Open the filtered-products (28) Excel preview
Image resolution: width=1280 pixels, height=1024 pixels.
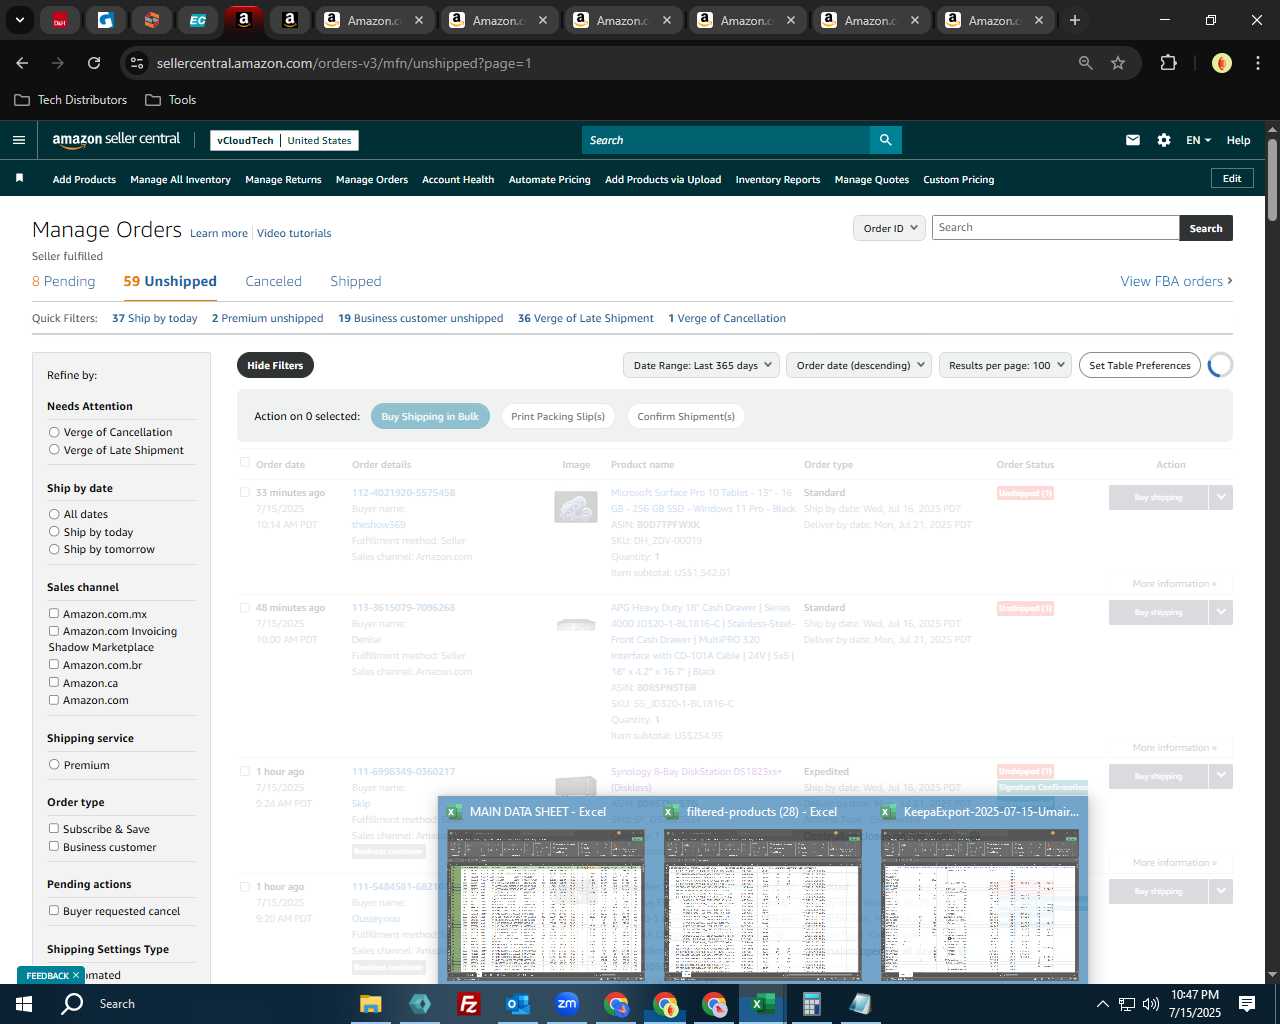(762, 892)
